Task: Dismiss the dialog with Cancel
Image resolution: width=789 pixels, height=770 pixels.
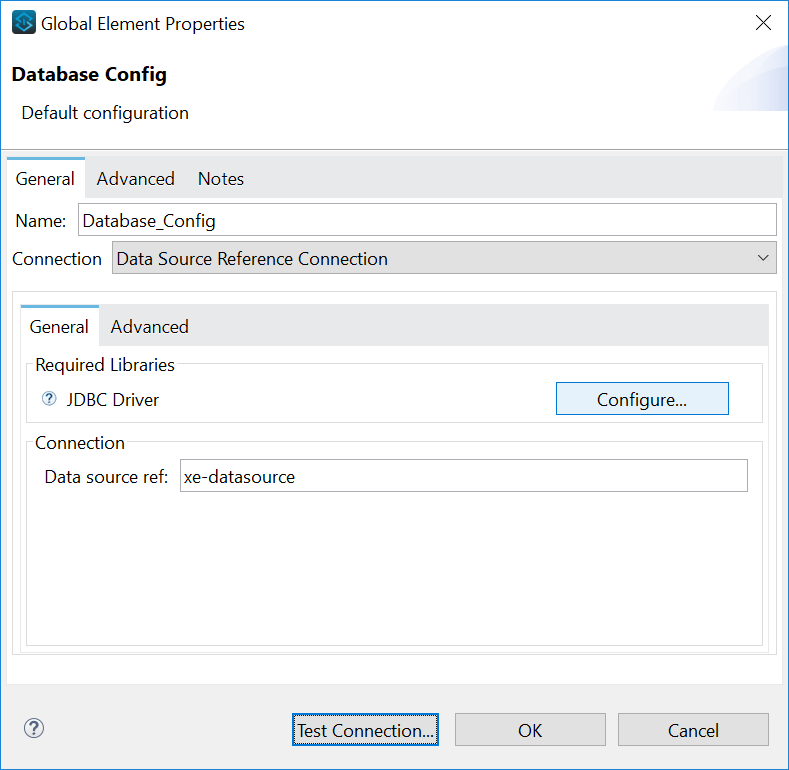Action: pos(693,730)
